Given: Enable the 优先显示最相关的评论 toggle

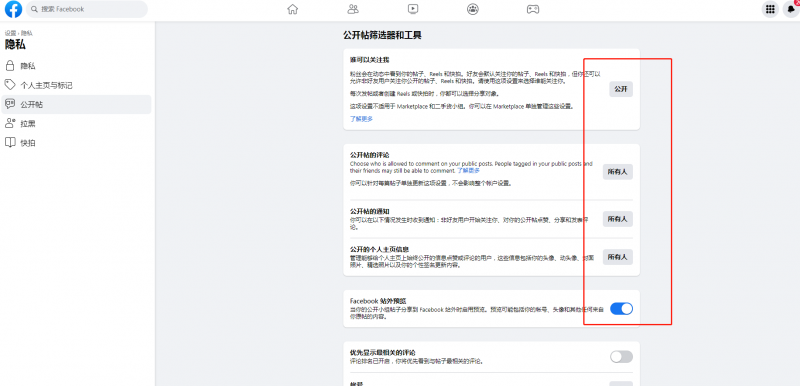Looking at the screenshot, I should tap(621, 357).
